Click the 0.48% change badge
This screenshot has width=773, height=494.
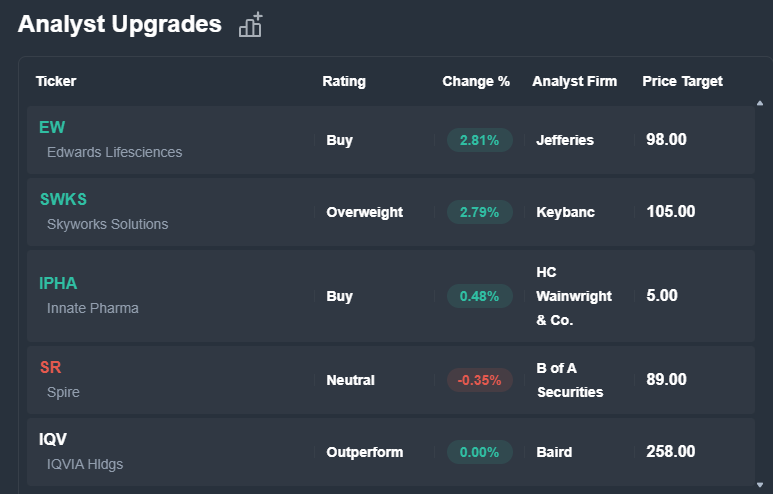[479, 296]
